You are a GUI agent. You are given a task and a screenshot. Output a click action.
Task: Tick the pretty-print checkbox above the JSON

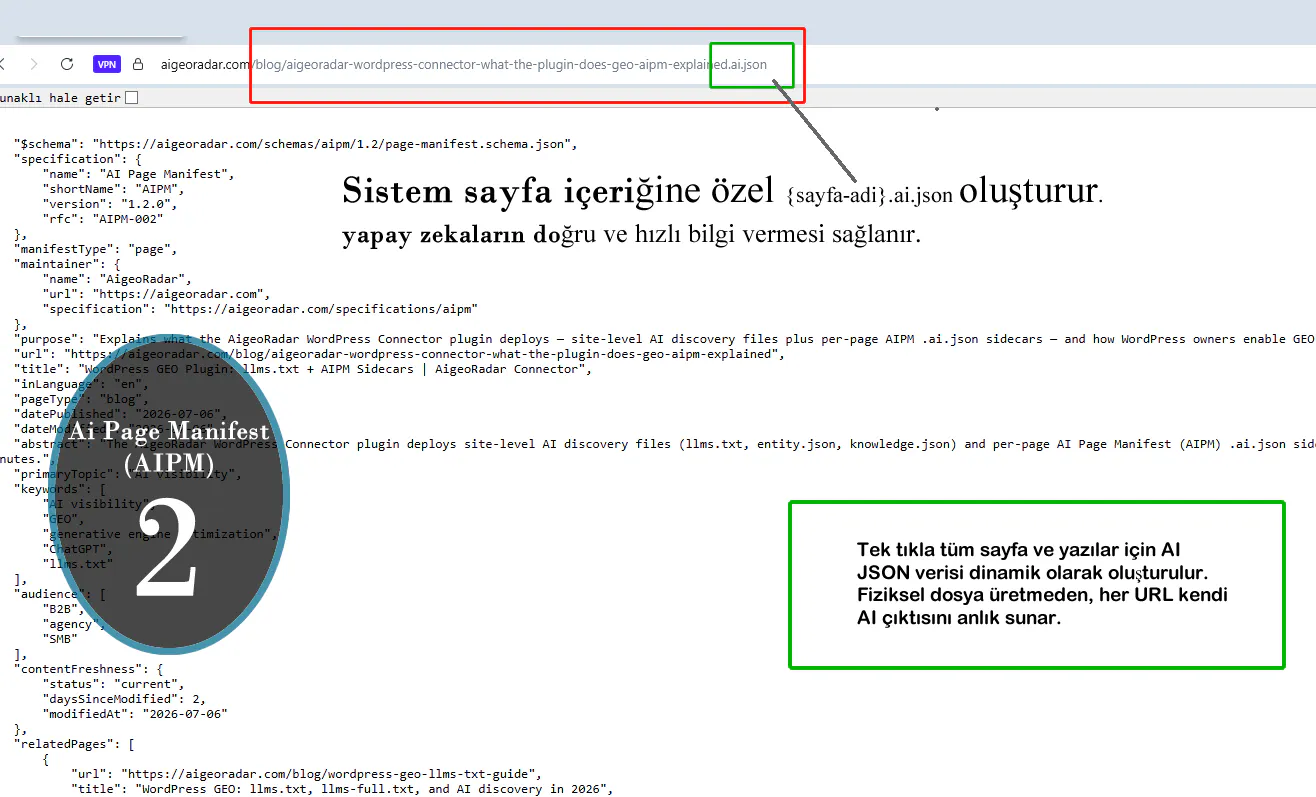click(132, 98)
